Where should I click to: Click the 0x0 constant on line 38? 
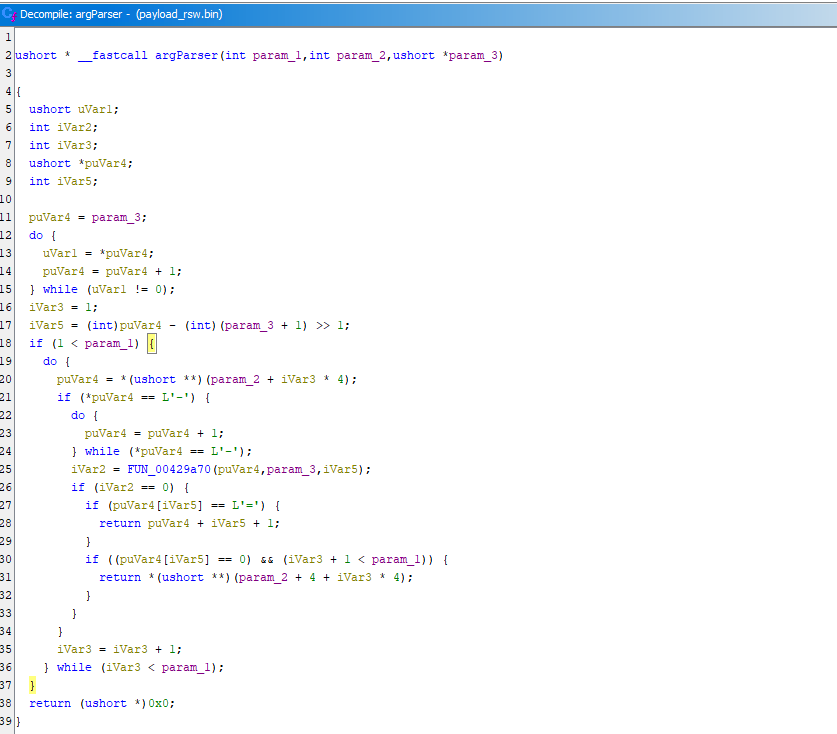[x=159, y=704]
